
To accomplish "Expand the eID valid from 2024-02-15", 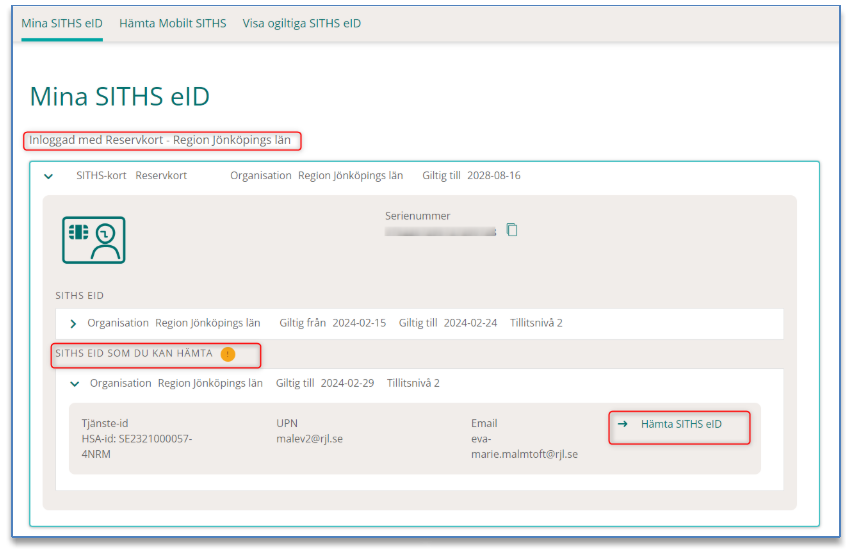I will point(73,323).
